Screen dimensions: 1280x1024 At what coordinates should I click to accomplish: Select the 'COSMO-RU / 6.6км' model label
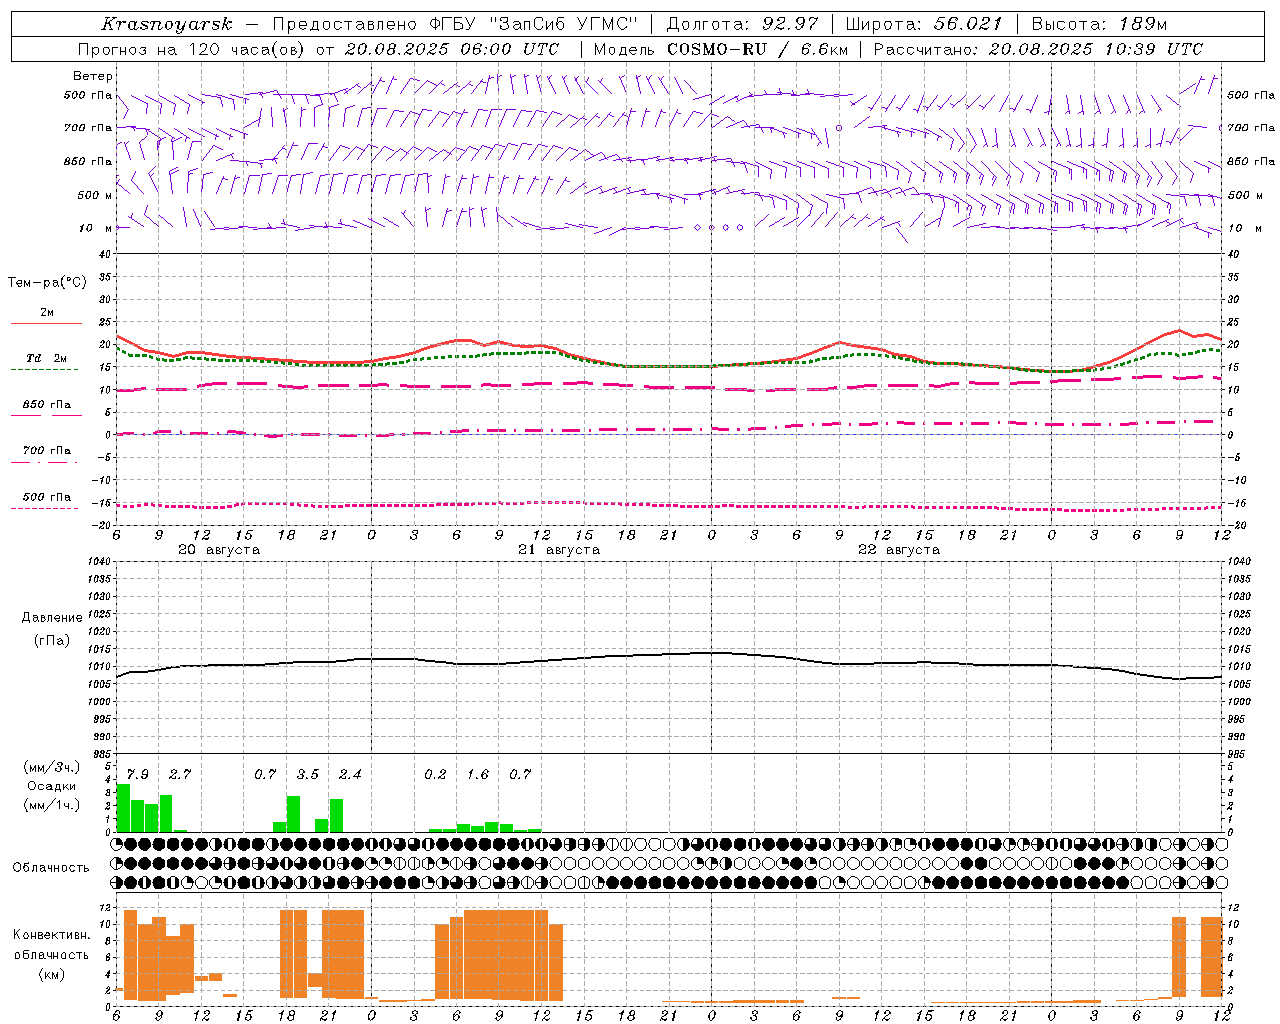(757, 49)
